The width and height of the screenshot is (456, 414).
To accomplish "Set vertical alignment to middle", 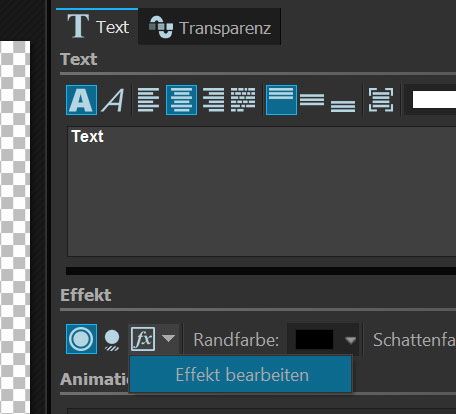I will point(312,100).
